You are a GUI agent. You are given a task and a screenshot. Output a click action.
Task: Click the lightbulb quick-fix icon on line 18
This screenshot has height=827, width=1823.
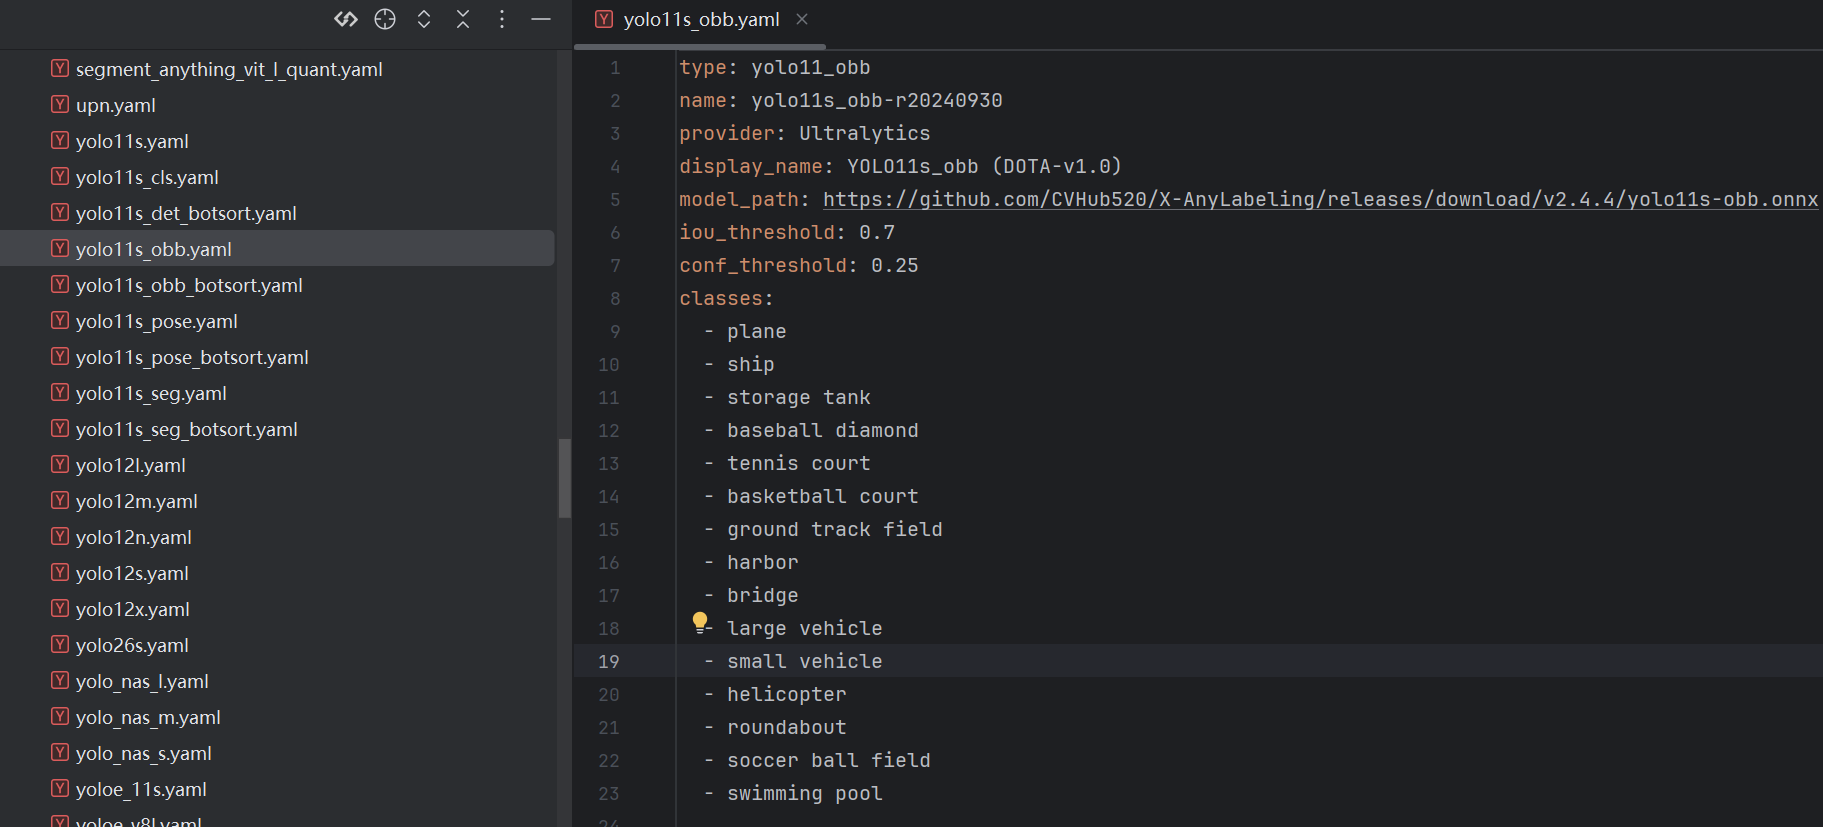700,623
